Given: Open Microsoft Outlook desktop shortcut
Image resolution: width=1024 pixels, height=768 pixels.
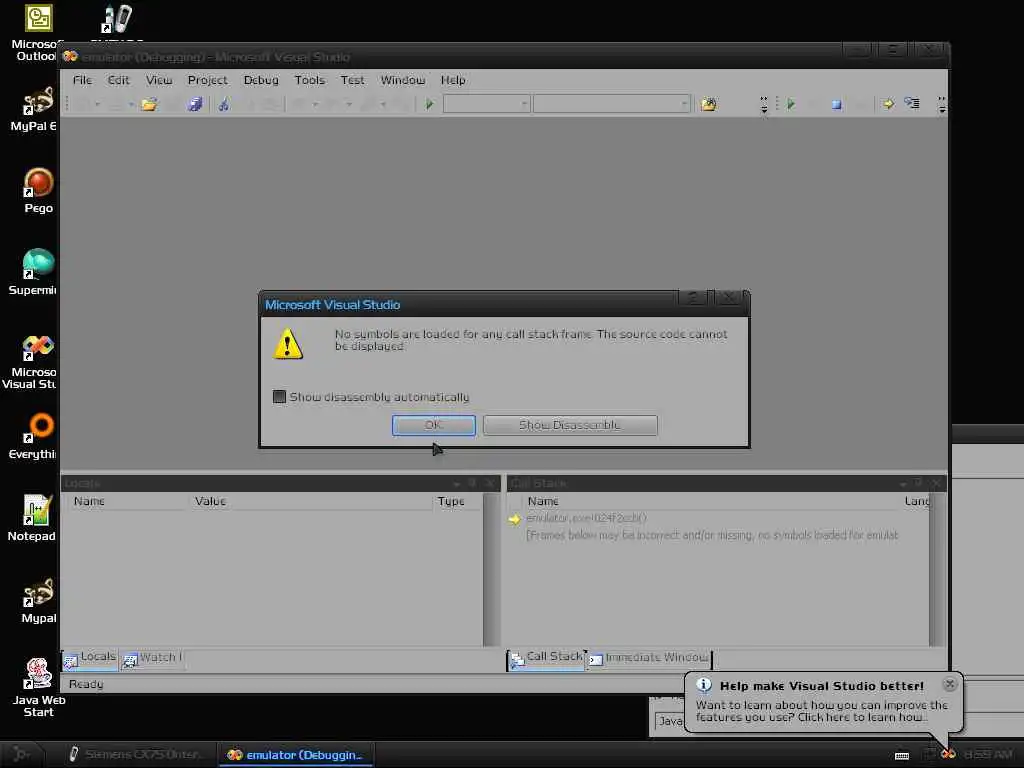Looking at the screenshot, I should [37, 33].
